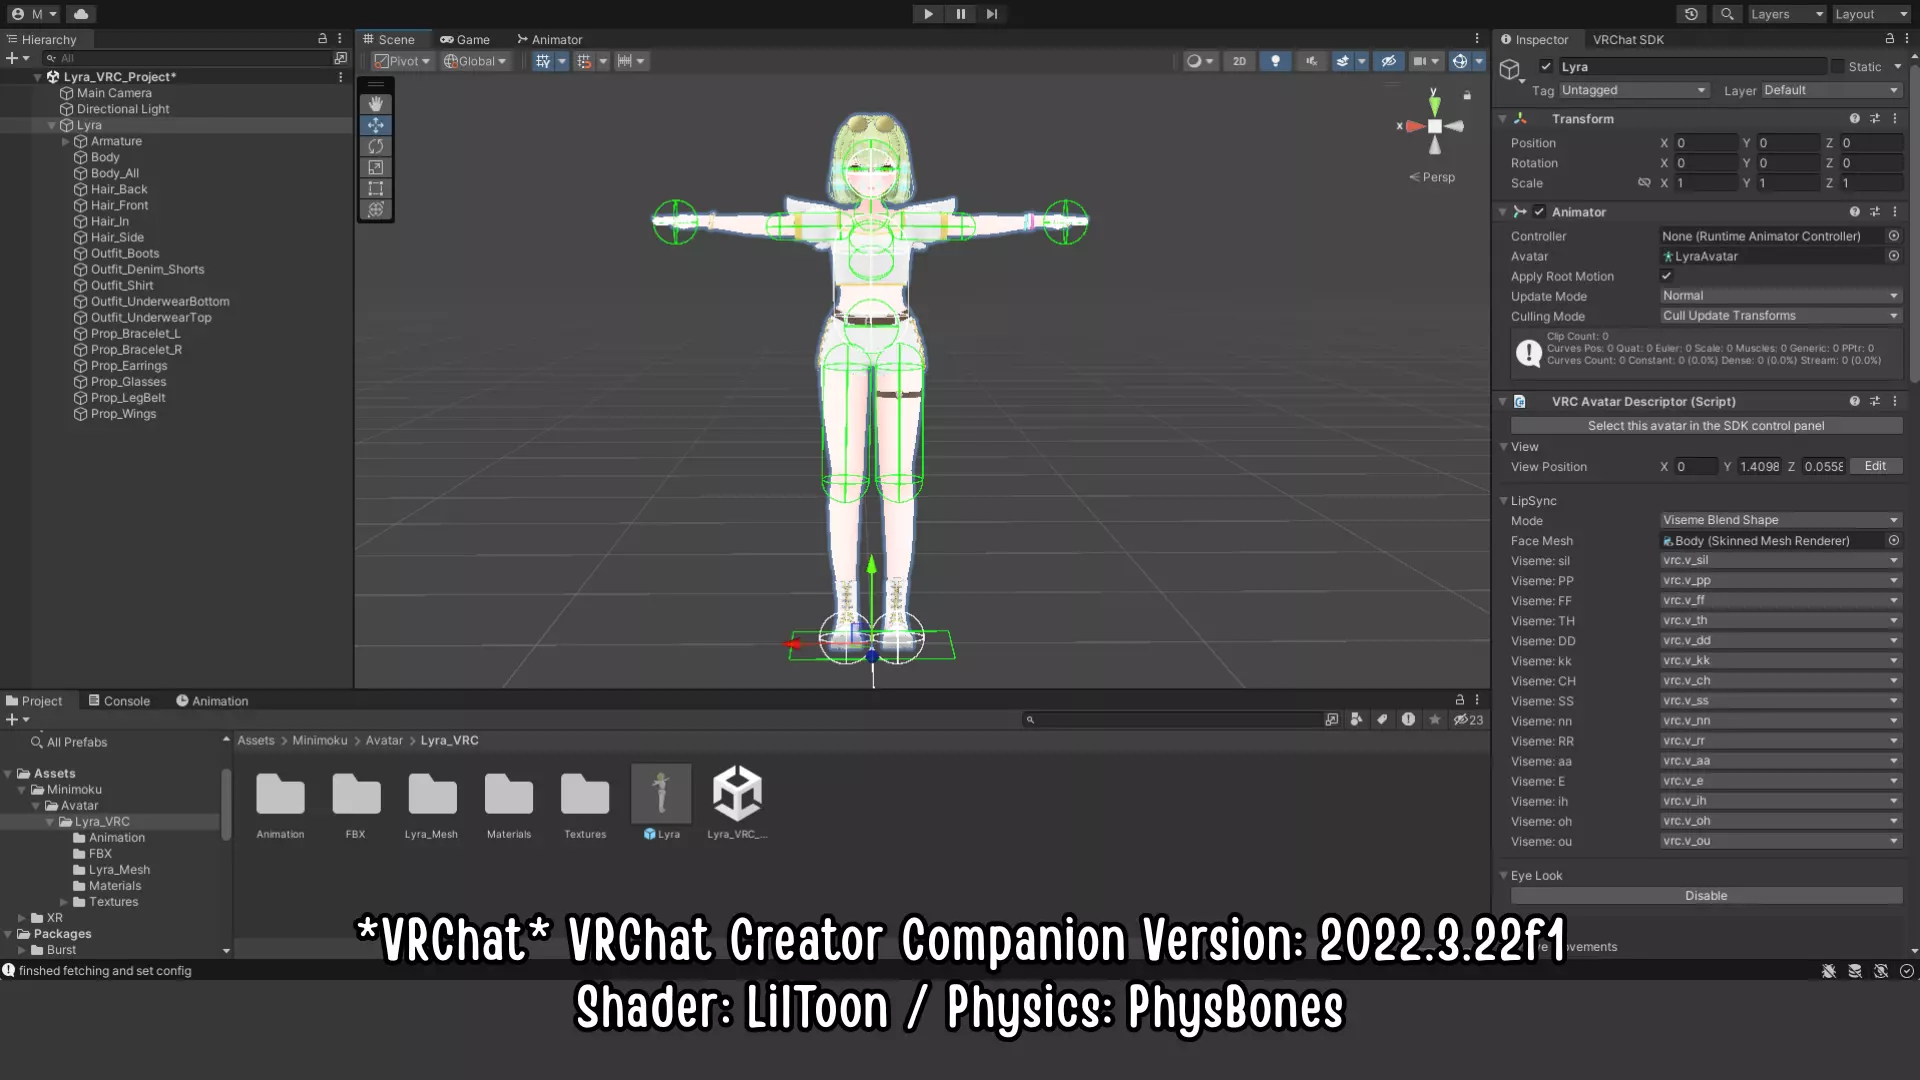
Task: Open the cloud services icon
Action: point(81,14)
